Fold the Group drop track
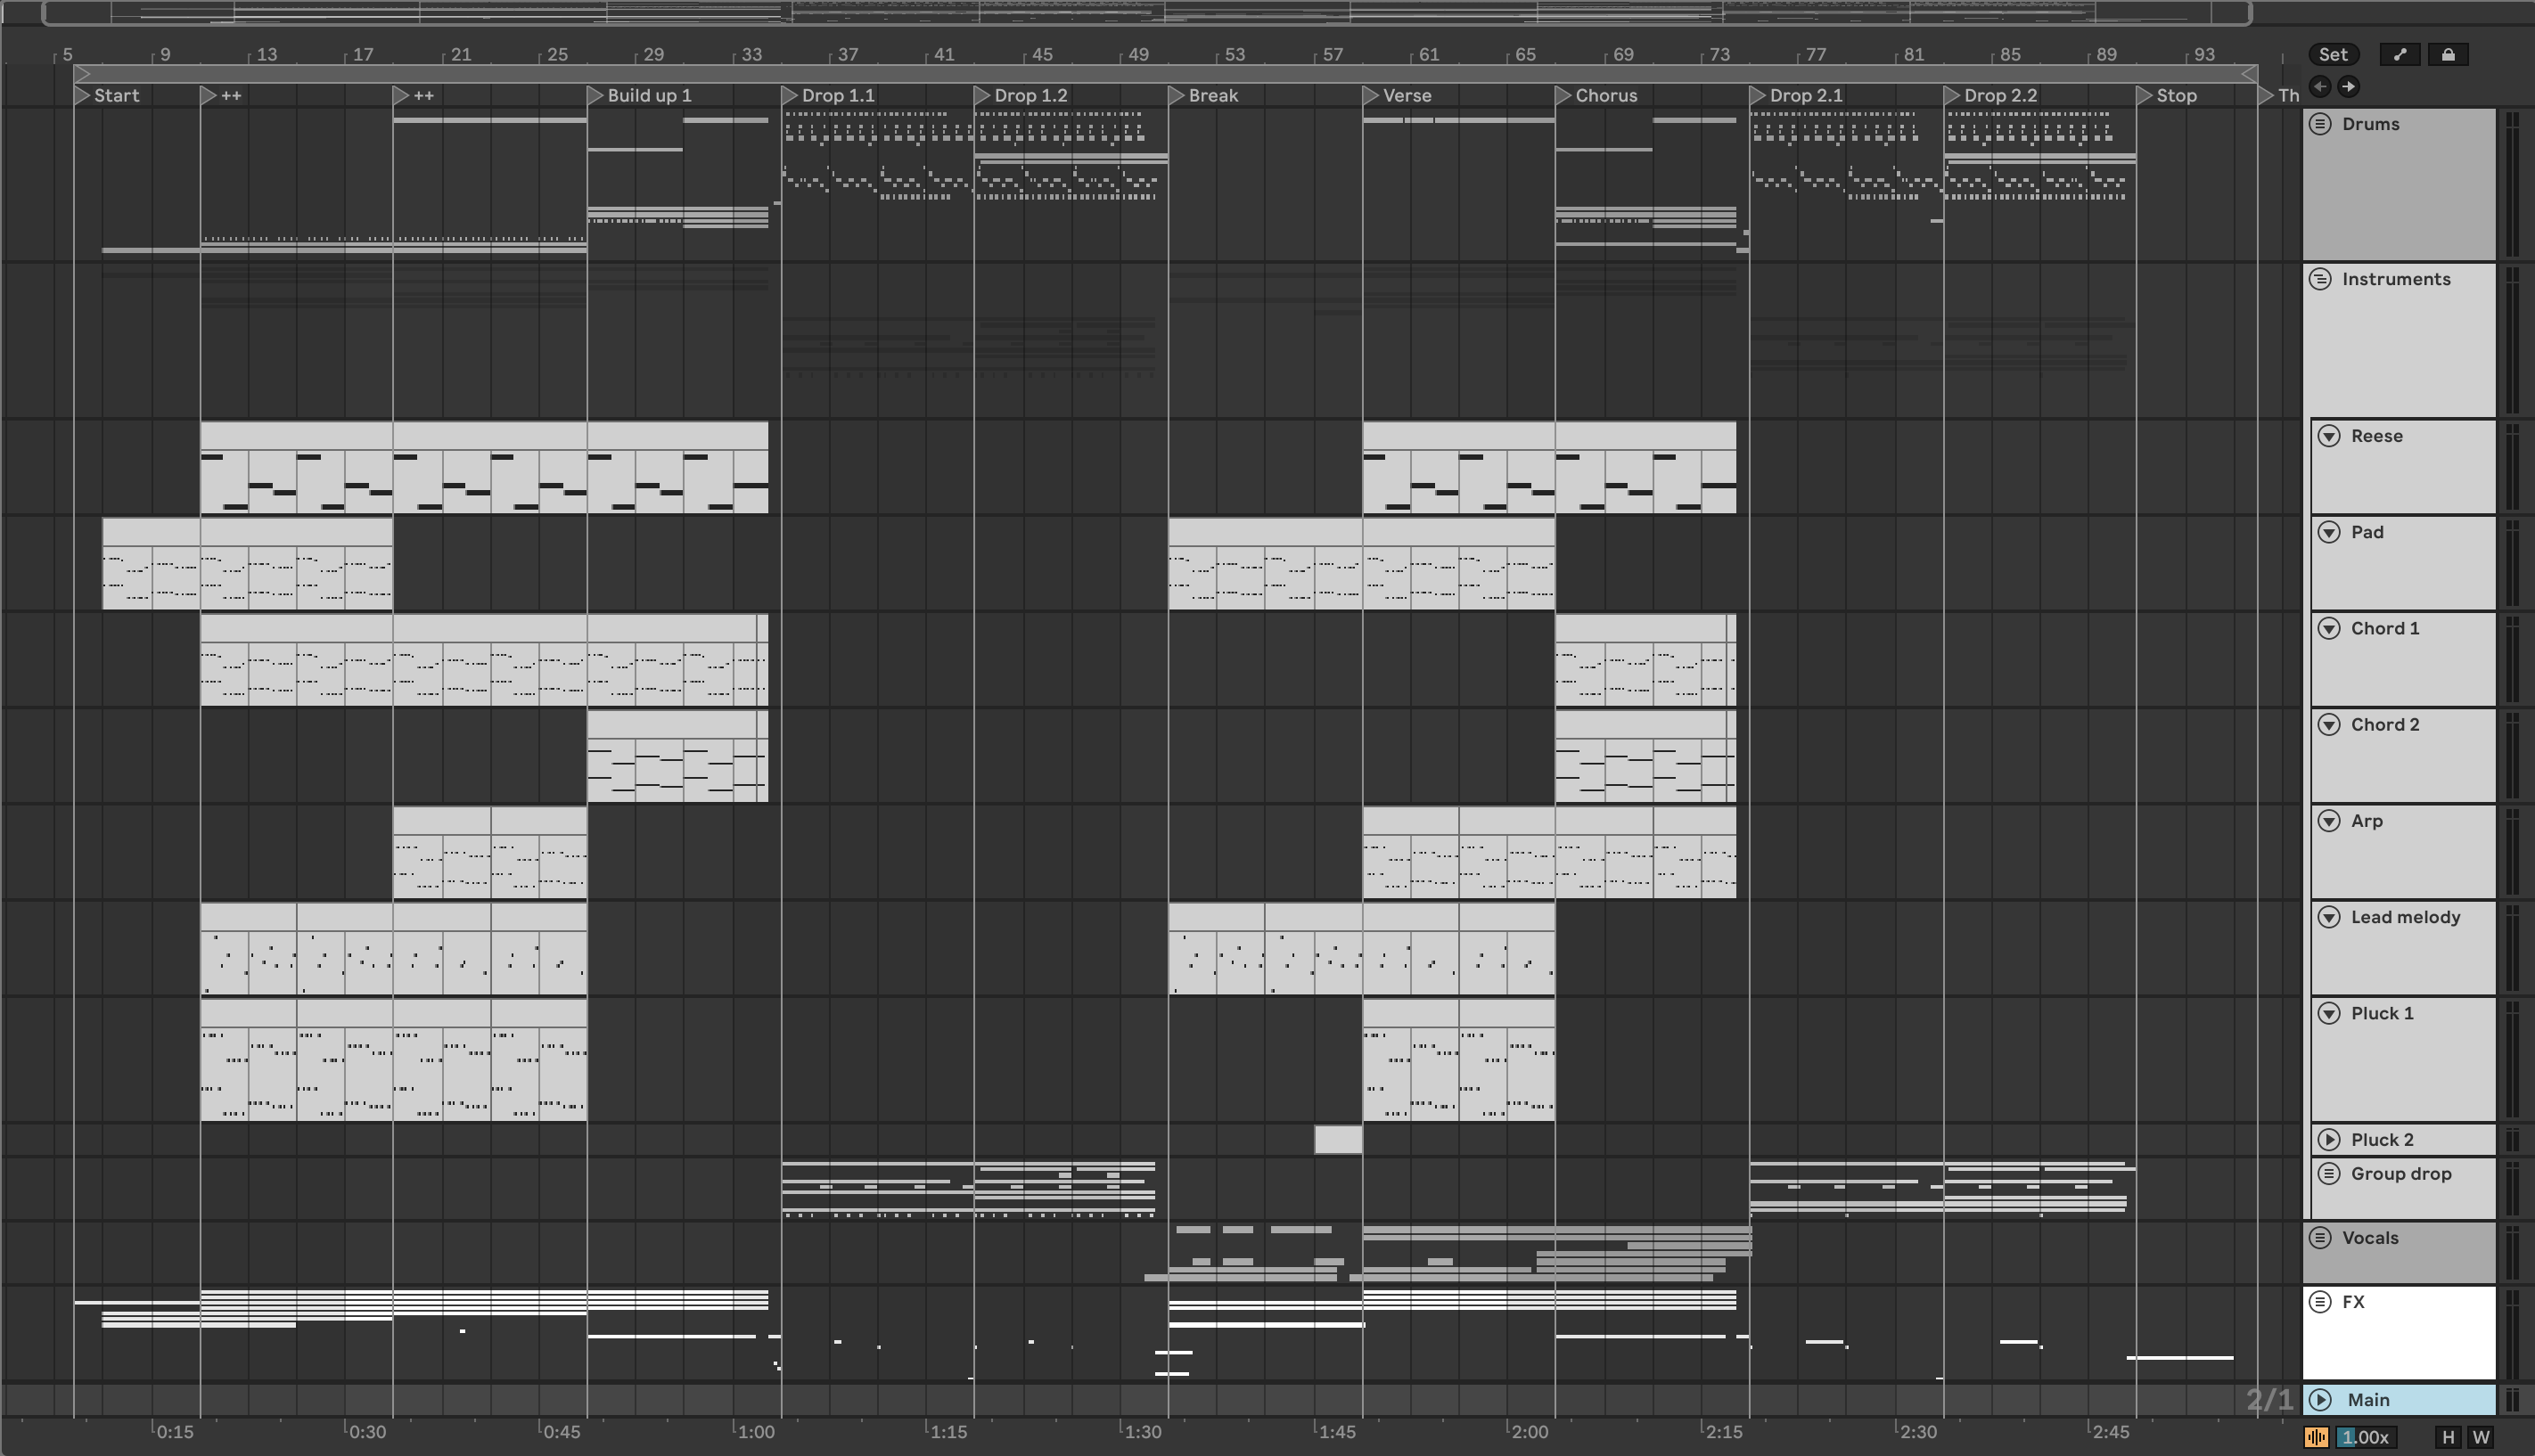 (x=2329, y=1173)
